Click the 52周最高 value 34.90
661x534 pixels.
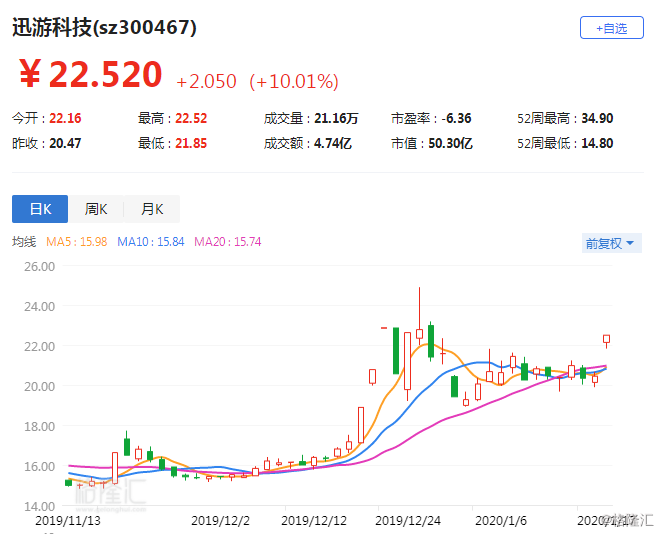(x=597, y=118)
